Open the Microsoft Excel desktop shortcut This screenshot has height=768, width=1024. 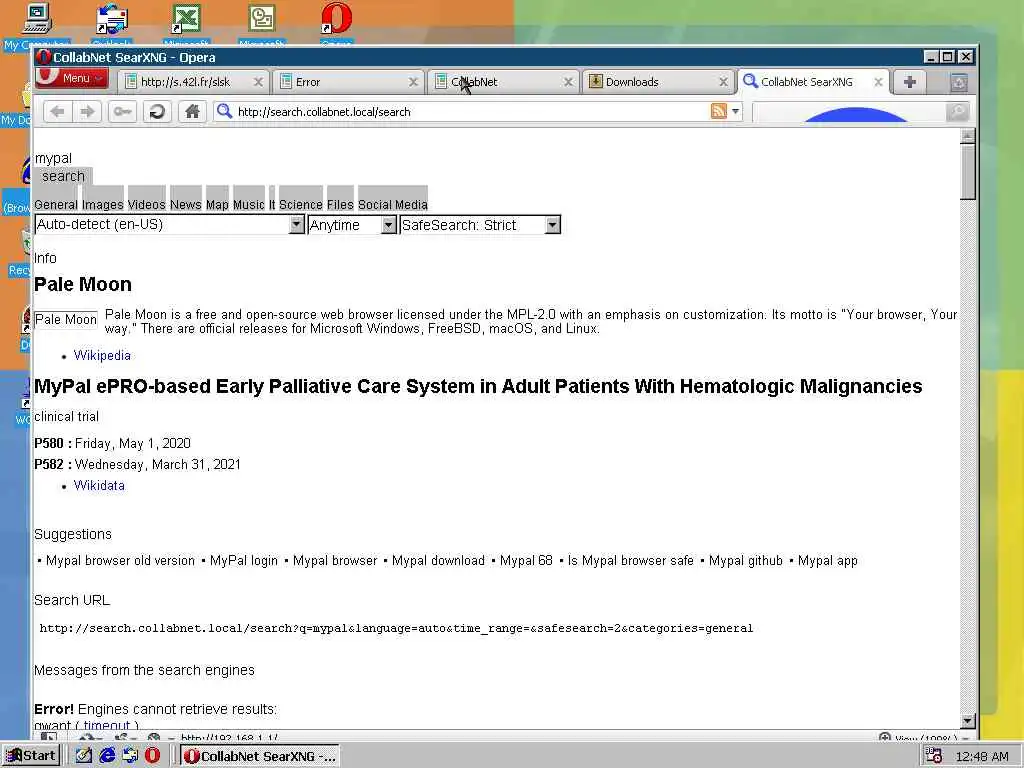[186, 25]
